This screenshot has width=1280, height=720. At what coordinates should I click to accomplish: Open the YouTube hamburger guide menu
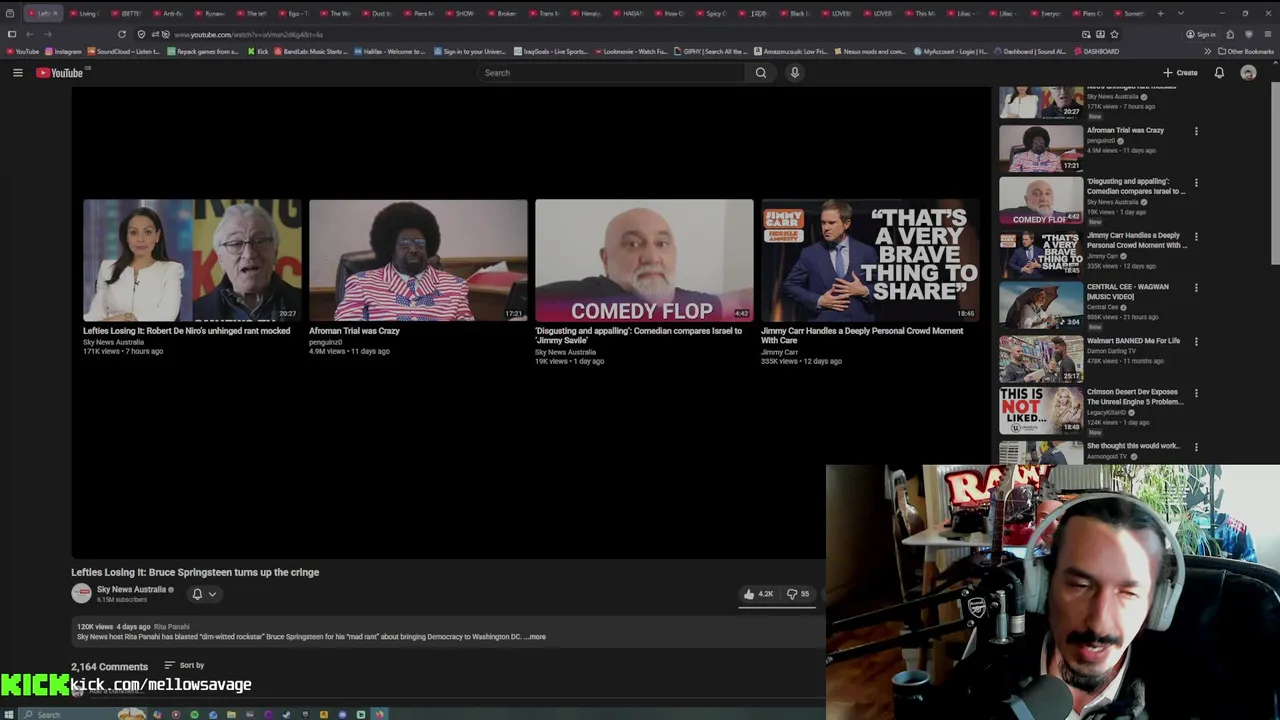(17, 73)
